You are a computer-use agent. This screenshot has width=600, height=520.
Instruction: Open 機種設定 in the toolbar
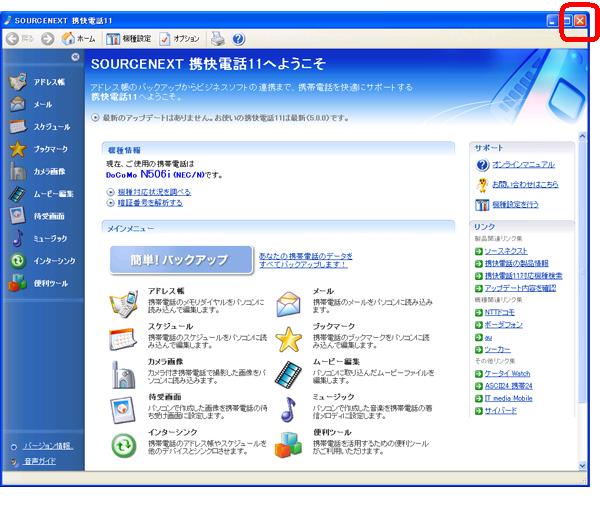pos(128,39)
